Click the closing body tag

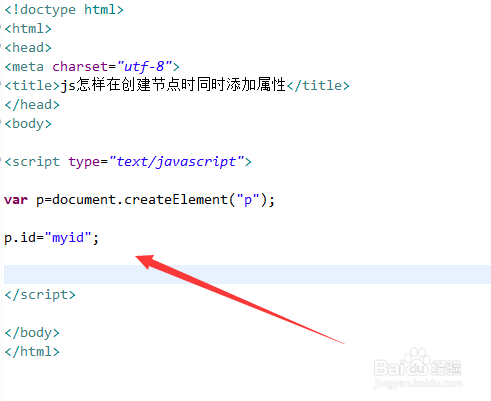pos(32,333)
